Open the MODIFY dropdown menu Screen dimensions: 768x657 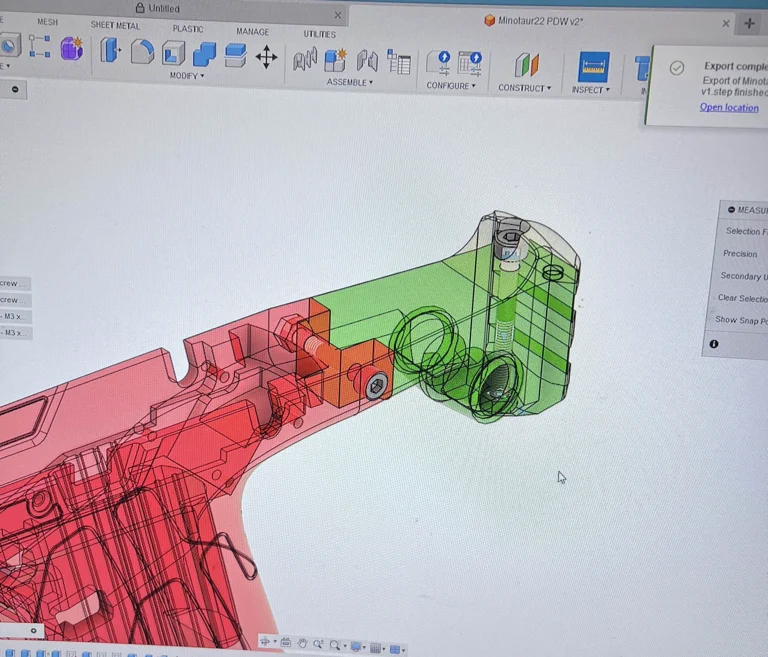click(186, 76)
